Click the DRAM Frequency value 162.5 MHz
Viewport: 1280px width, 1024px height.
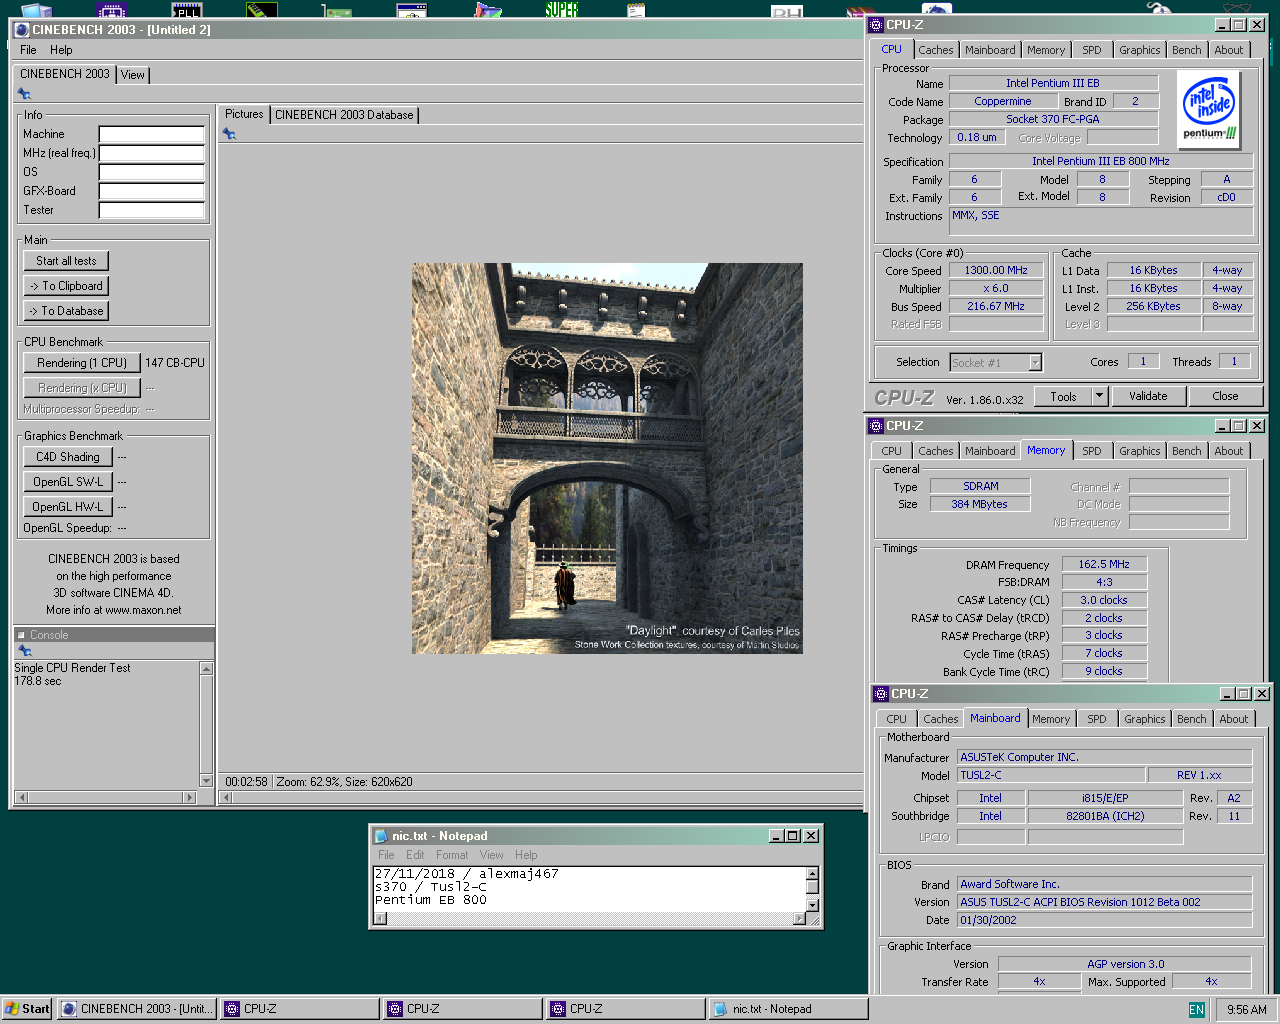tap(1104, 564)
